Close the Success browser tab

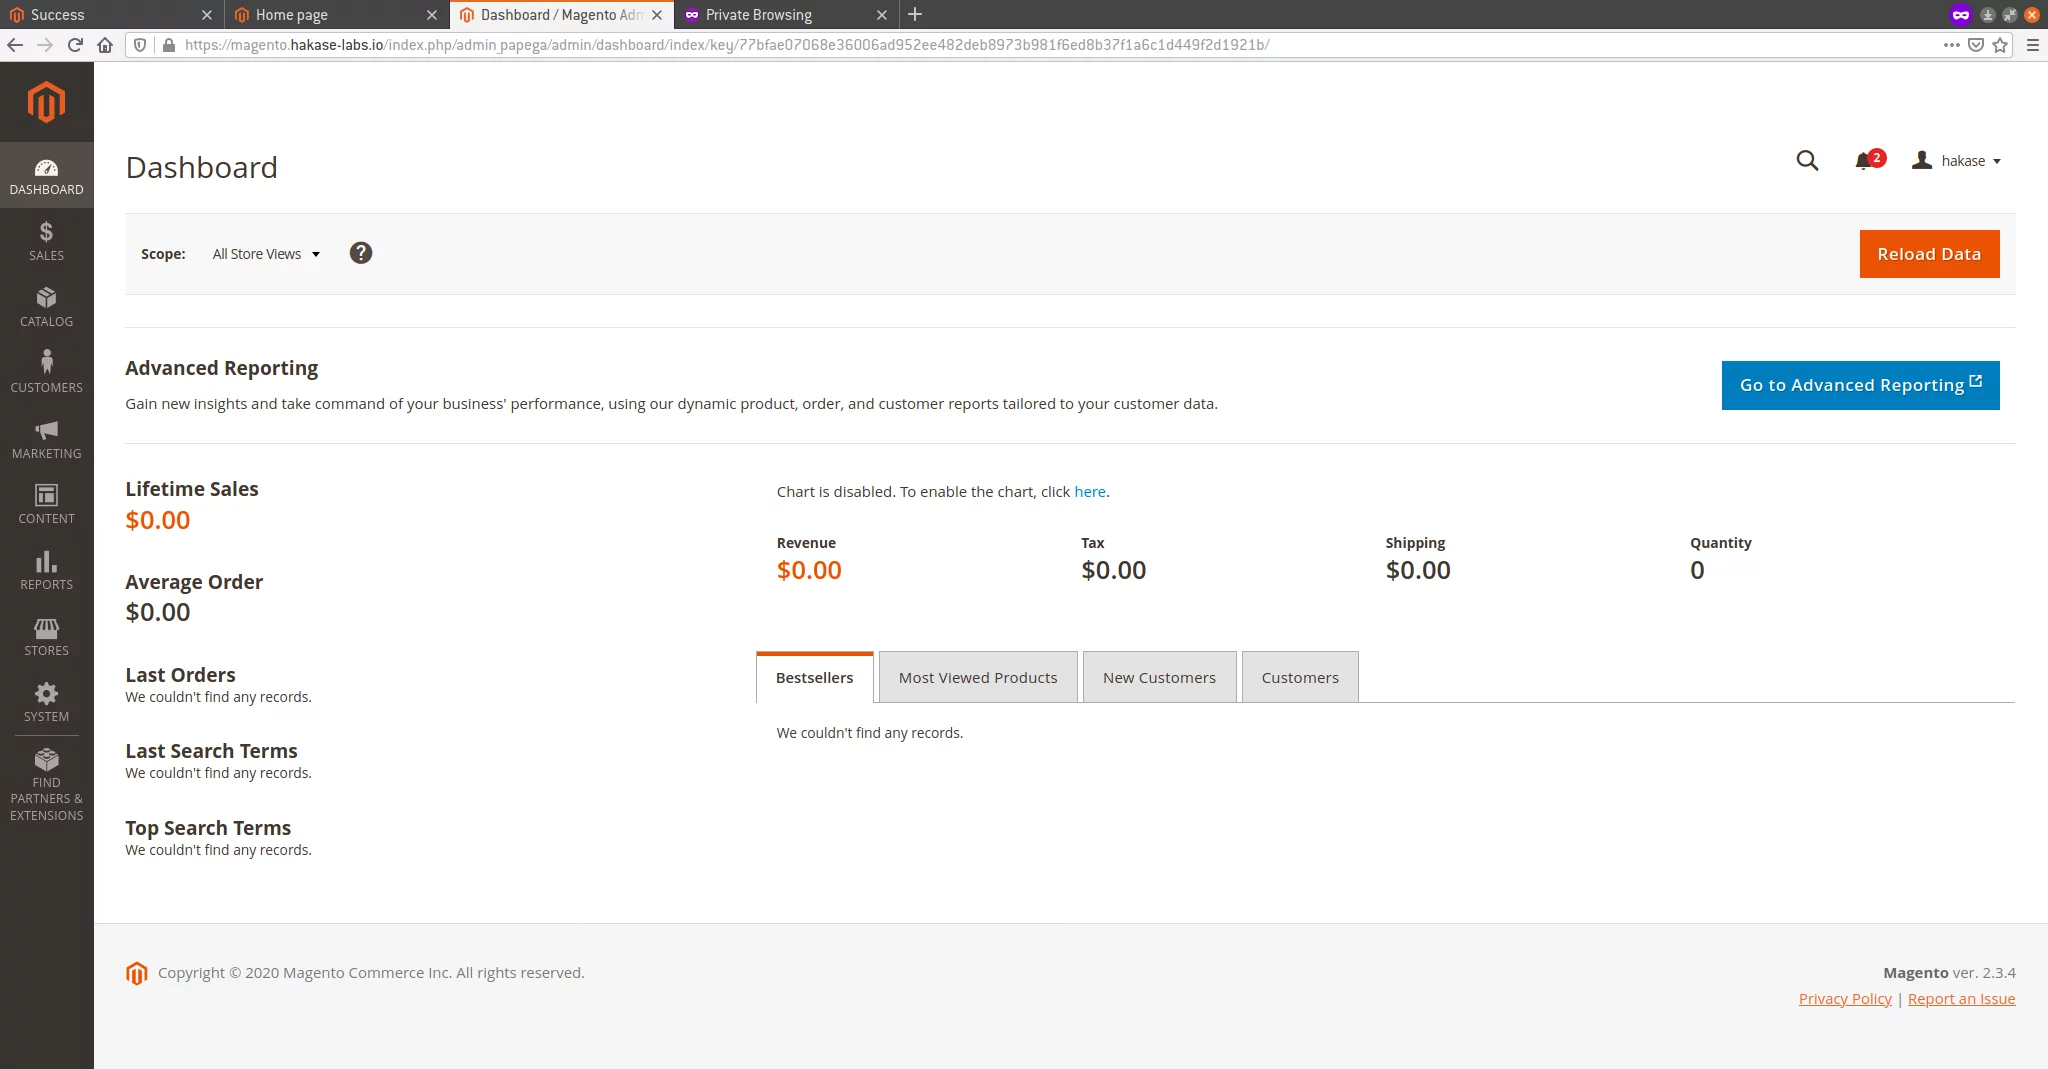click(207, 15)
